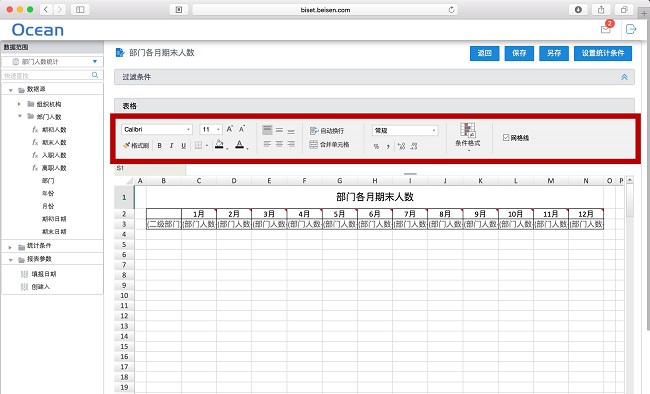Select the 年份 field
Viewport: 650px width, 394px height.
click(x=48, y=193)
